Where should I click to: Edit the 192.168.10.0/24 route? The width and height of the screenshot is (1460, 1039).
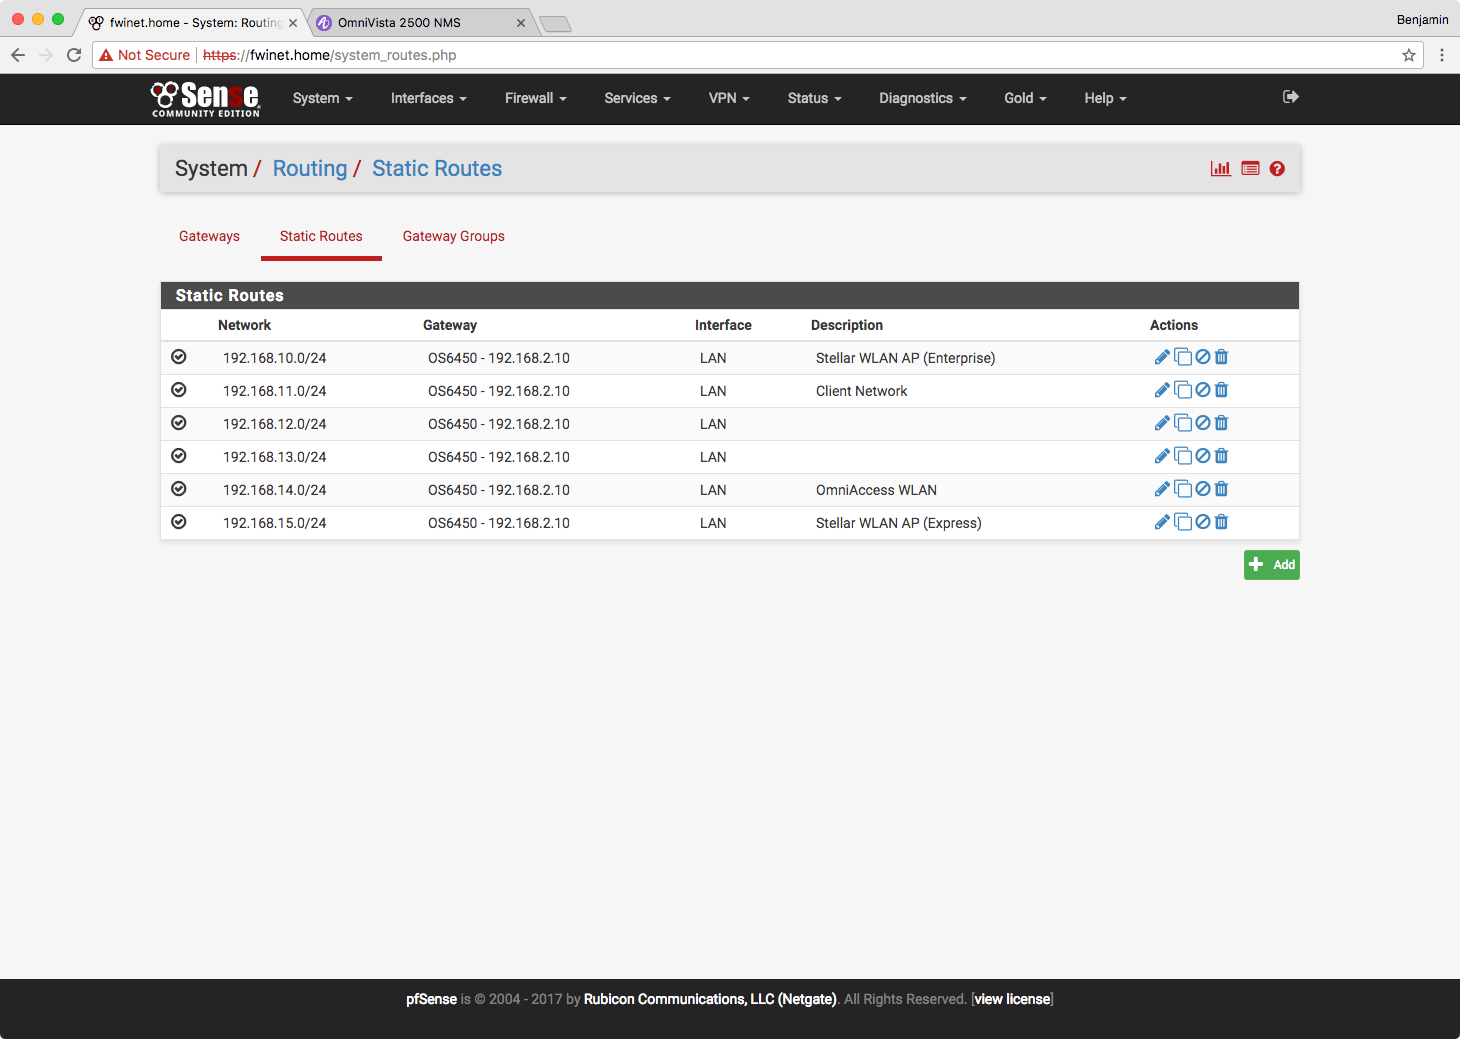[x=1162, y=357]
